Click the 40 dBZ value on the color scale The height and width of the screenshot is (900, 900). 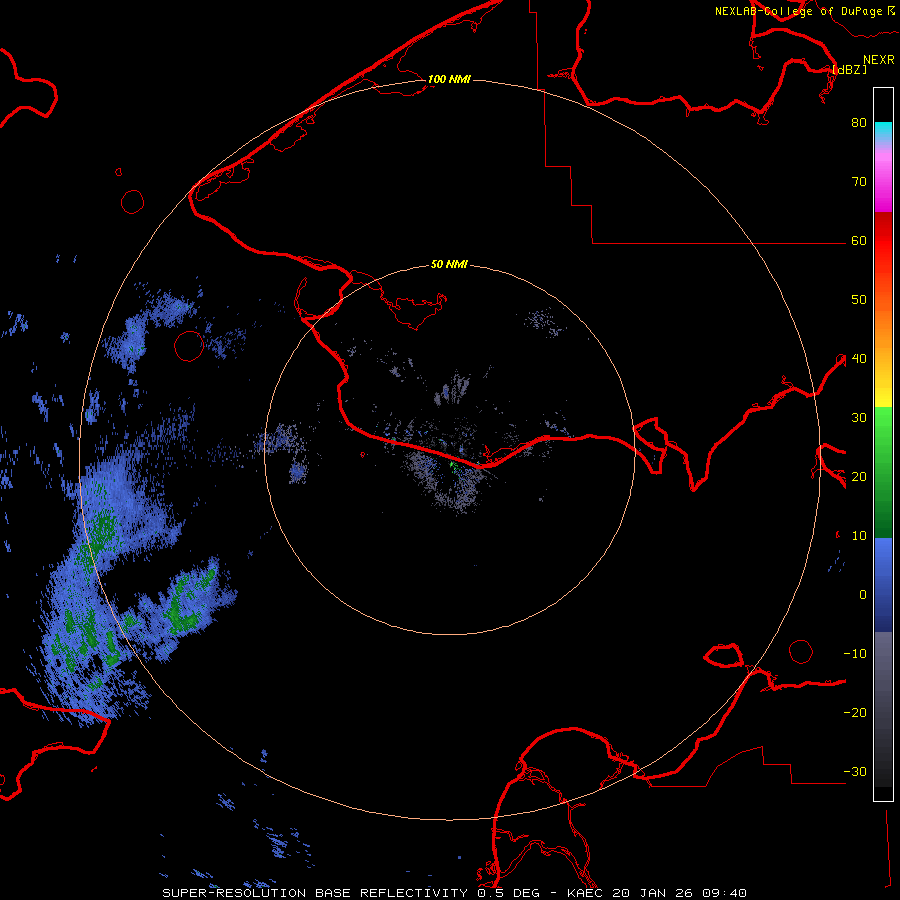pos(859,359)
